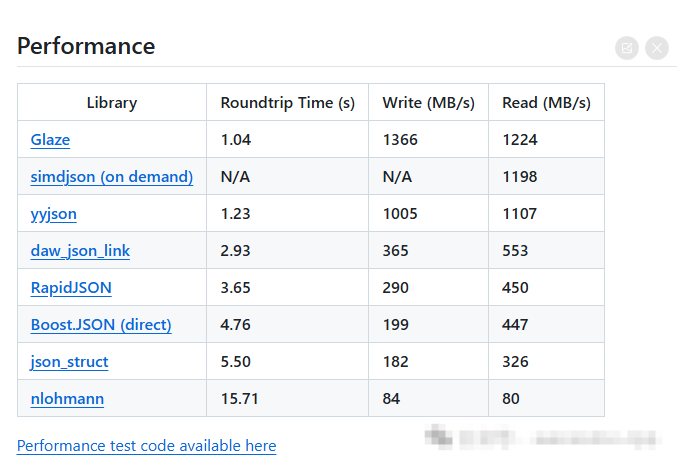Click Glaze read value 1224
This screenshot has width=689, height=470.
point(520,140)
